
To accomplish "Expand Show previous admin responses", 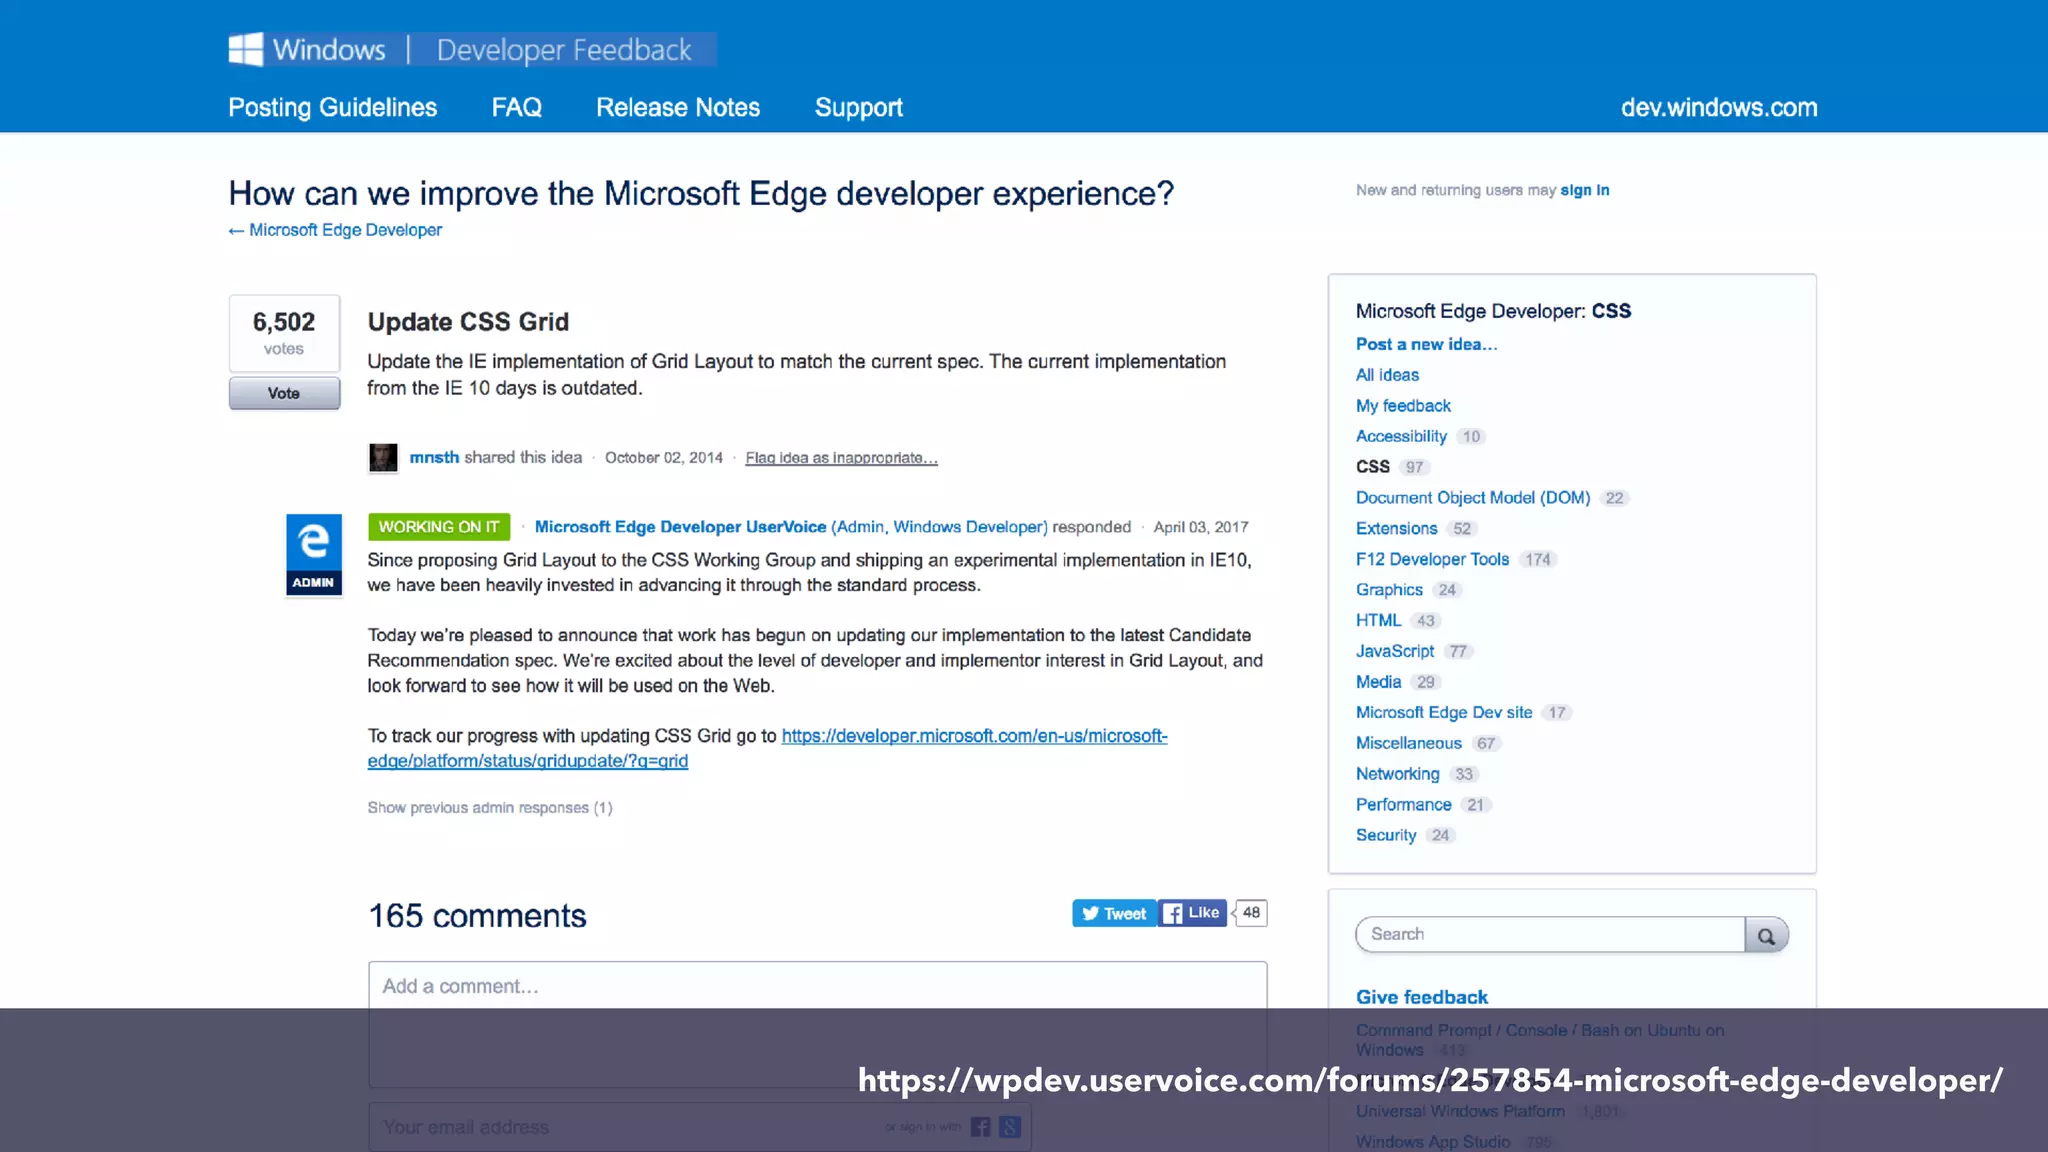I will [489, 808].
